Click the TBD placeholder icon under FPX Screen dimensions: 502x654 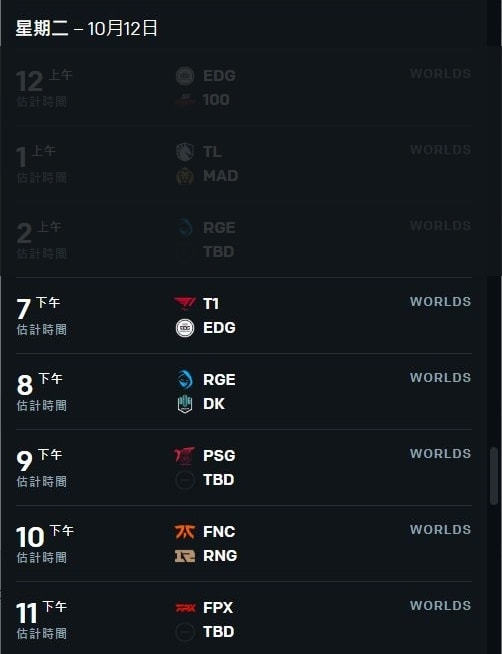185,632
